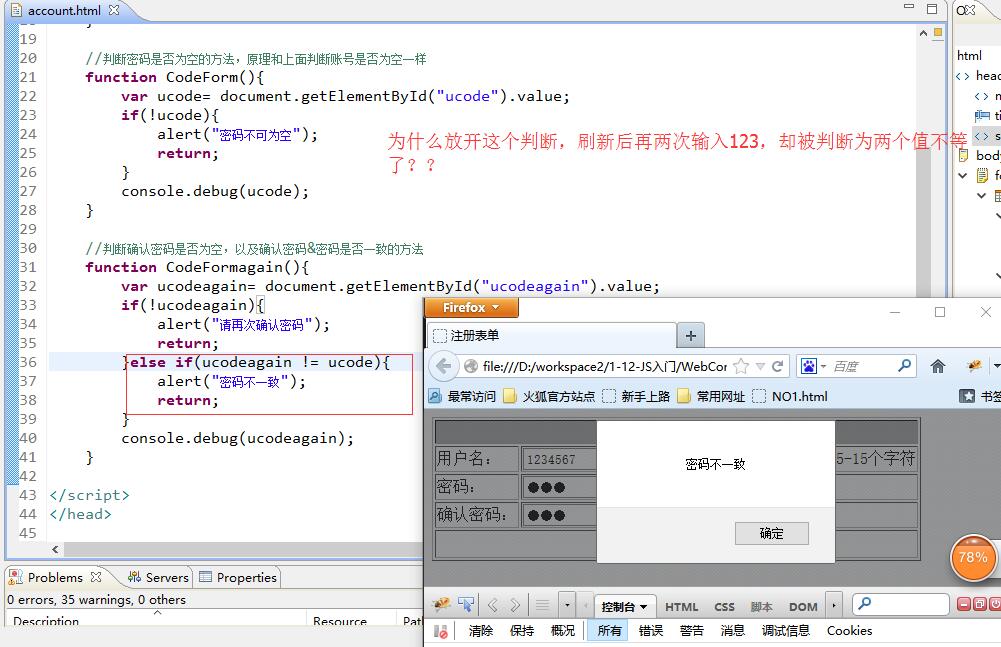The image size is (1001, 647).
Task: Go to next Firebug location arrow
Action: (x=515, y=605)
